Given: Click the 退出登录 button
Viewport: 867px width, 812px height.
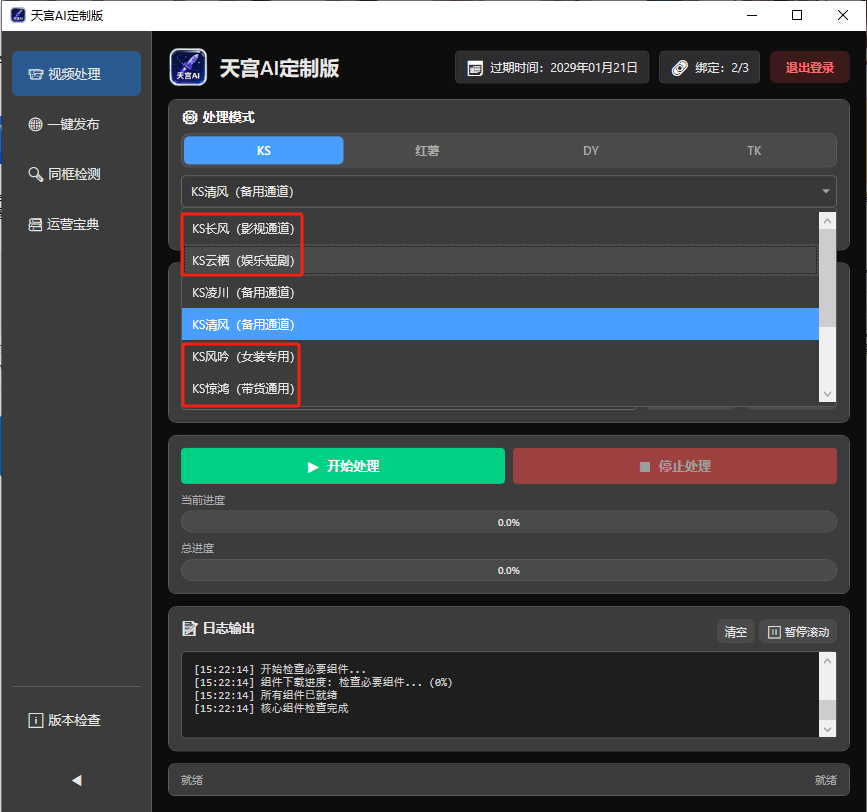Looking at the screenshot, I should coord(809,67).
